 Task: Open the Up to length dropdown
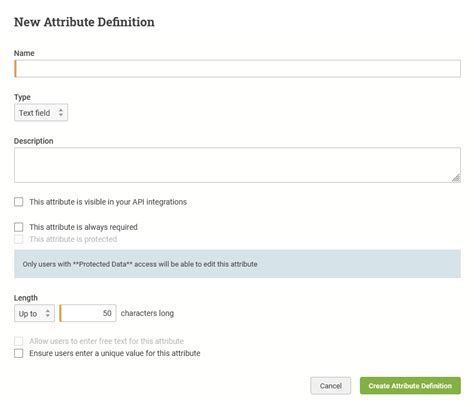tap(34, 313)
